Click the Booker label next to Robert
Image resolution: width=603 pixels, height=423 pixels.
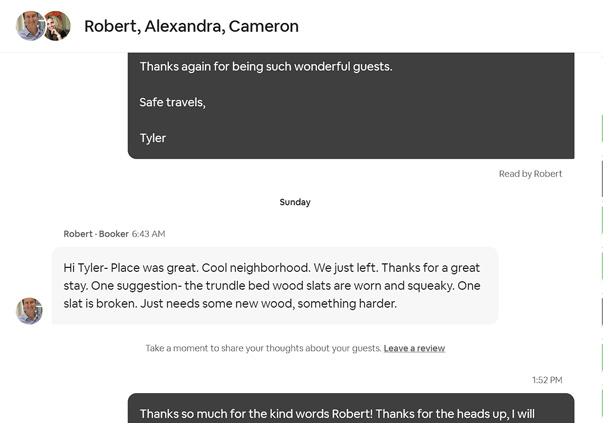tap(112, 234)
